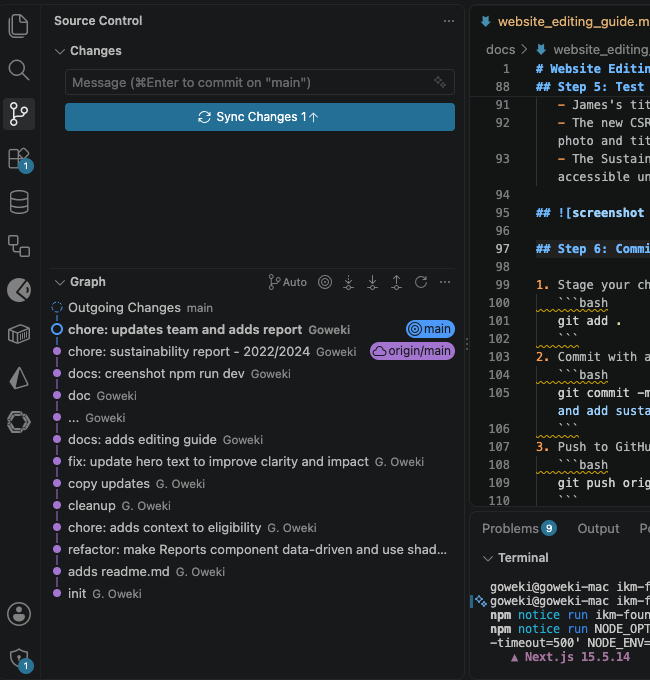Viewport: 650px width, 680px height.
Task: Select commit 'docs: adds editing guide'
Action: pos(253,439)
